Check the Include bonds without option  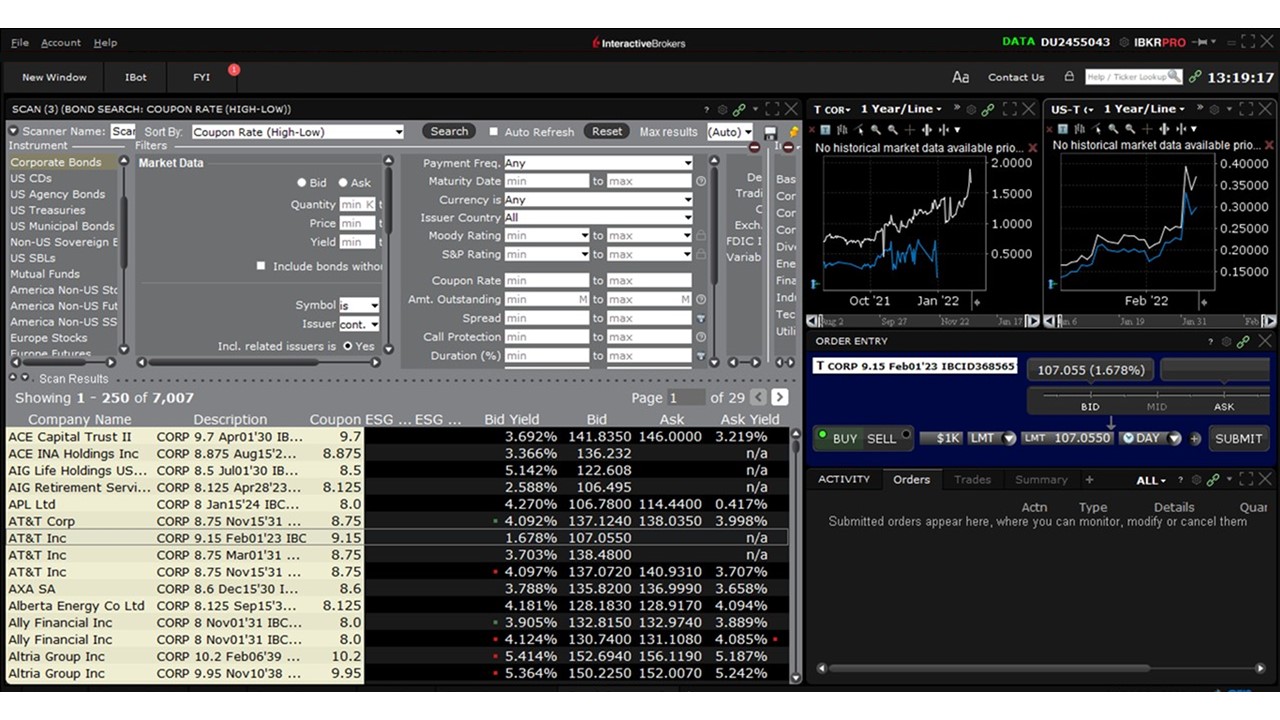tap(261, 266)
